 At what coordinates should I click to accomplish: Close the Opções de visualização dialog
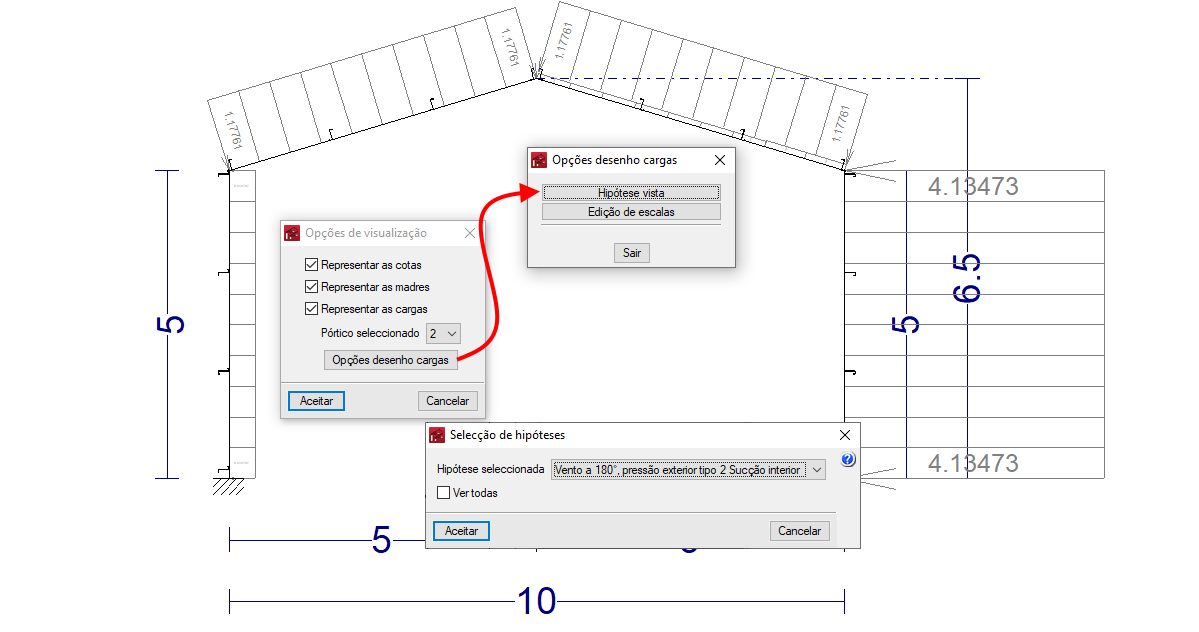[471, 233]
